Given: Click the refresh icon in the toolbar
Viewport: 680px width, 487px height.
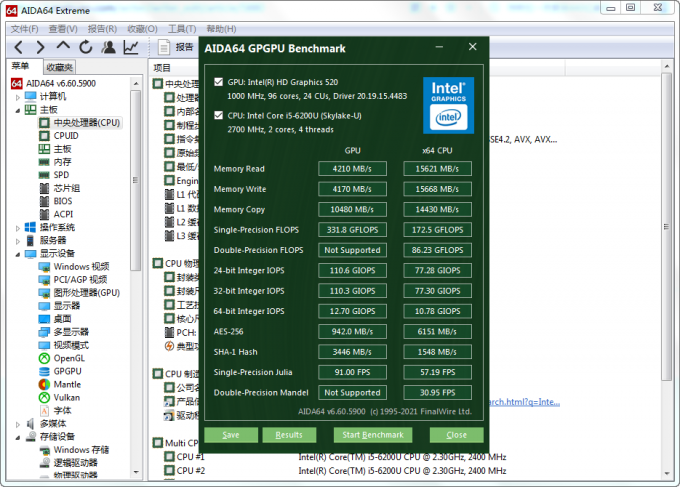Looking at the screenshot, I should [x=86, y=47].
